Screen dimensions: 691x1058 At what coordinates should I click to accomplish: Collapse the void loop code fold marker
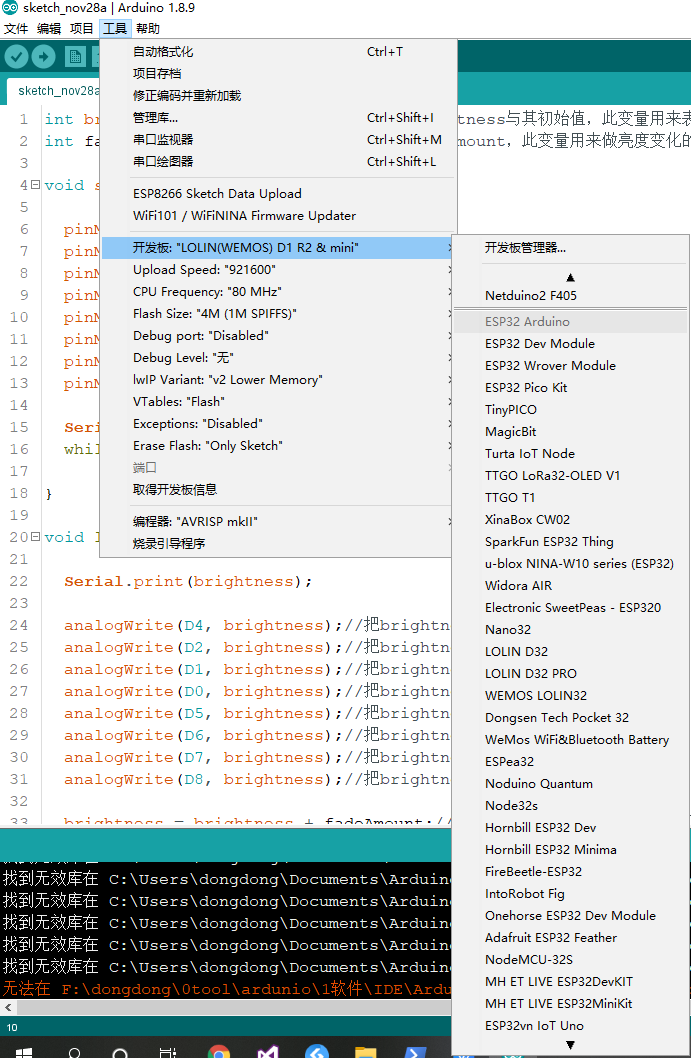[35, 536]
